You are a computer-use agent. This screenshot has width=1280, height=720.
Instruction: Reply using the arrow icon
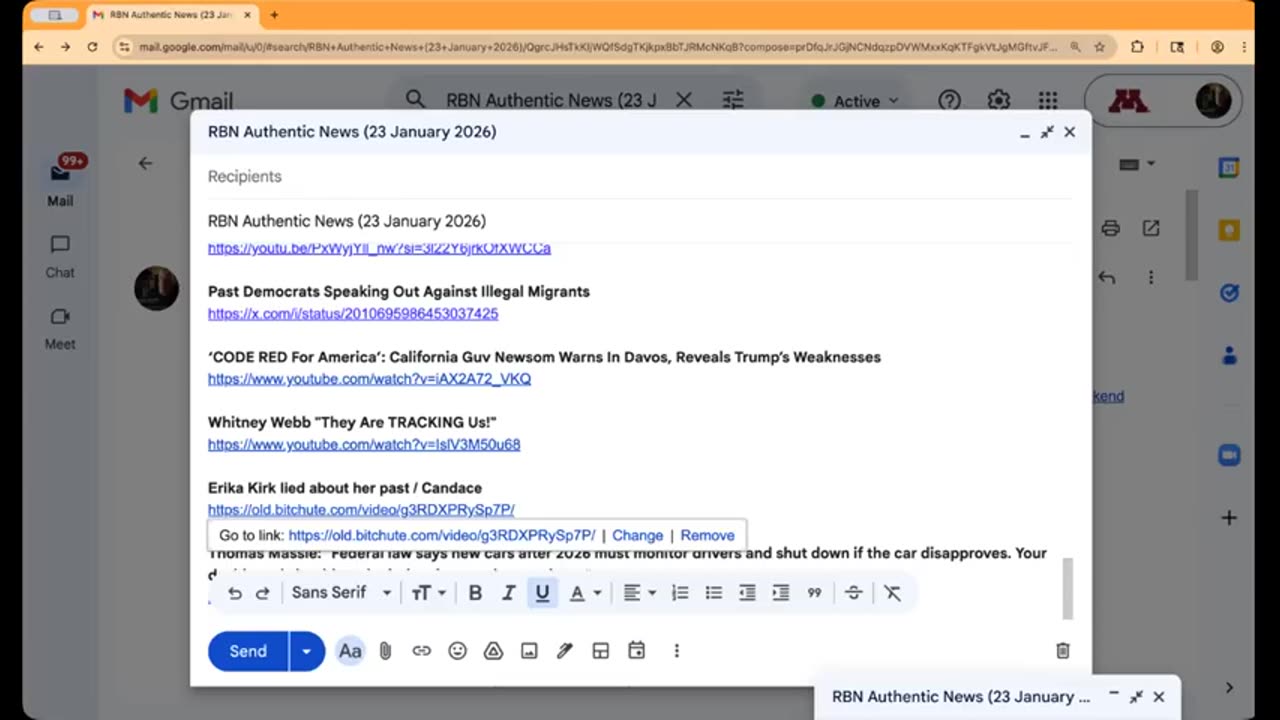coord(1106,277)
